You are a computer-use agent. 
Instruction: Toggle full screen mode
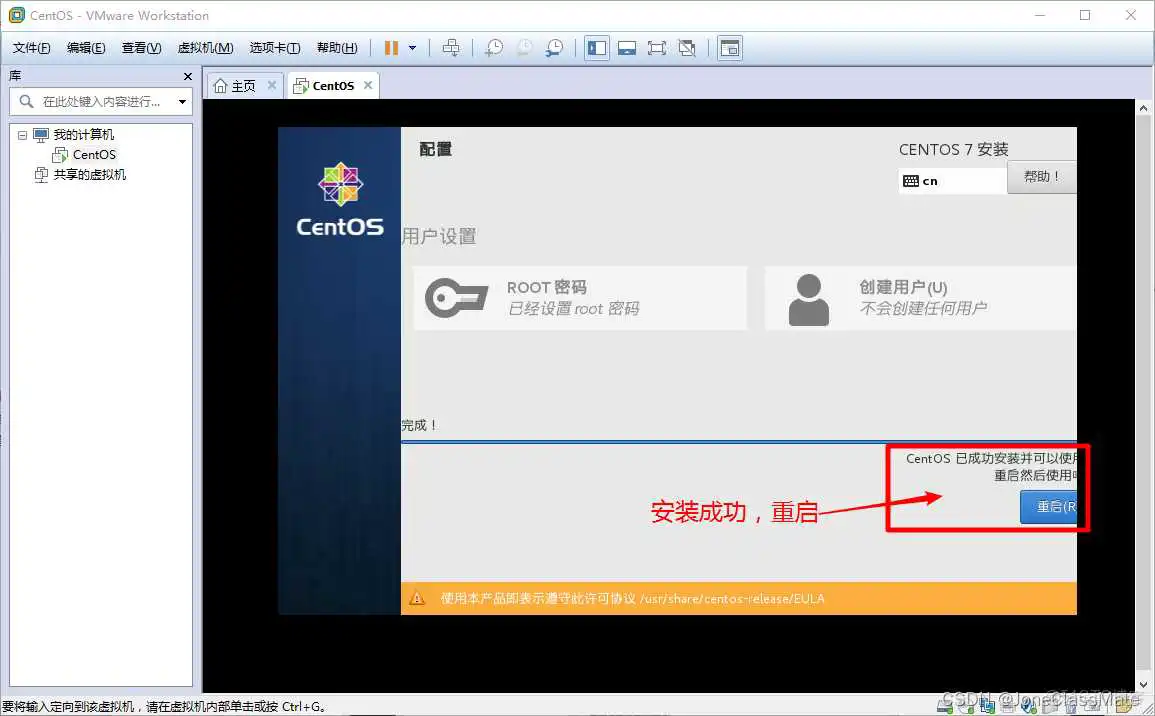[x=656, y=47]
